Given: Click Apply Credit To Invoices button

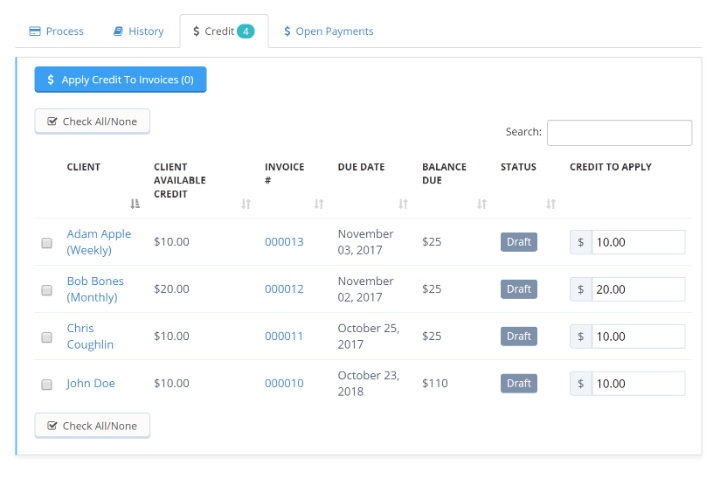Looking at the screenshot, I should click(x=120, y=79).
